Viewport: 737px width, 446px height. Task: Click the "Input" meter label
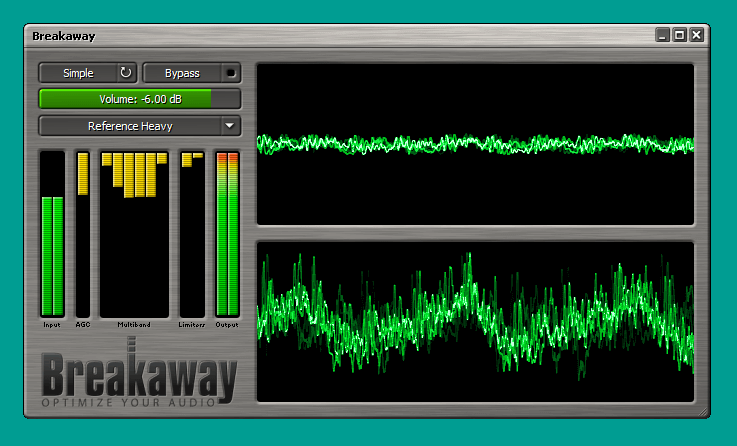52,325
